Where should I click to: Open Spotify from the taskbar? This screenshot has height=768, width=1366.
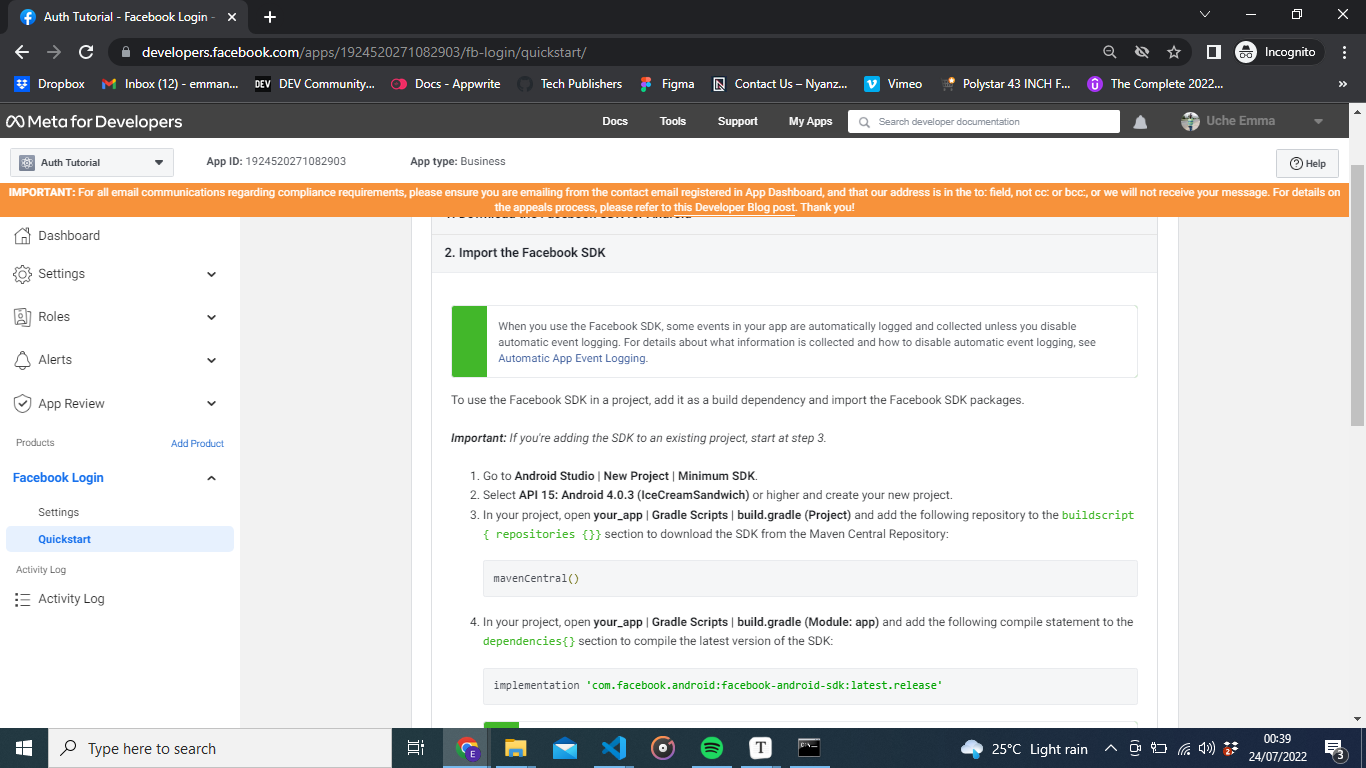point(712,748)
